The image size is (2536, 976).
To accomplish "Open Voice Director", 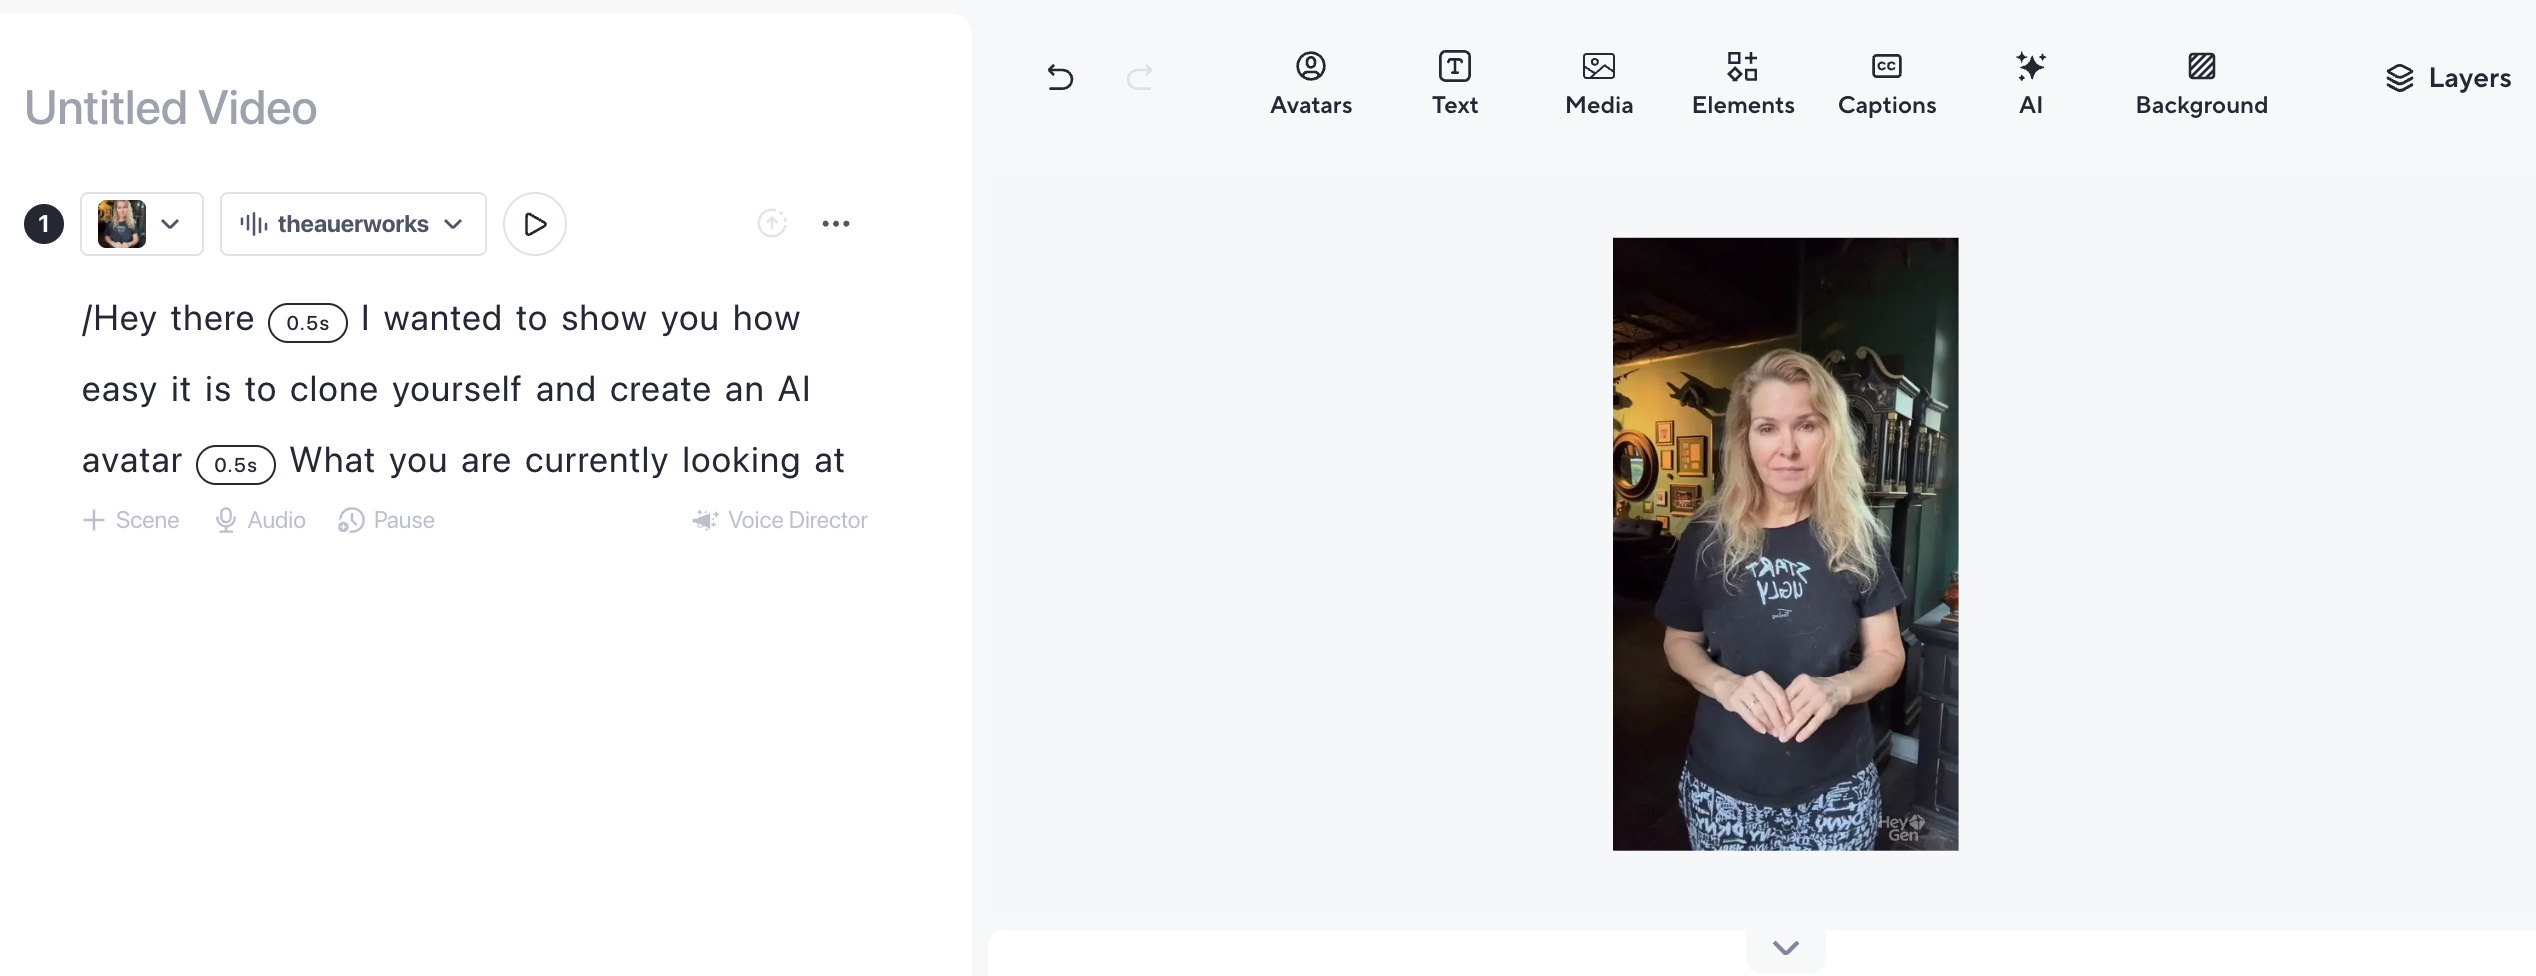I will (x=780, y=520).
